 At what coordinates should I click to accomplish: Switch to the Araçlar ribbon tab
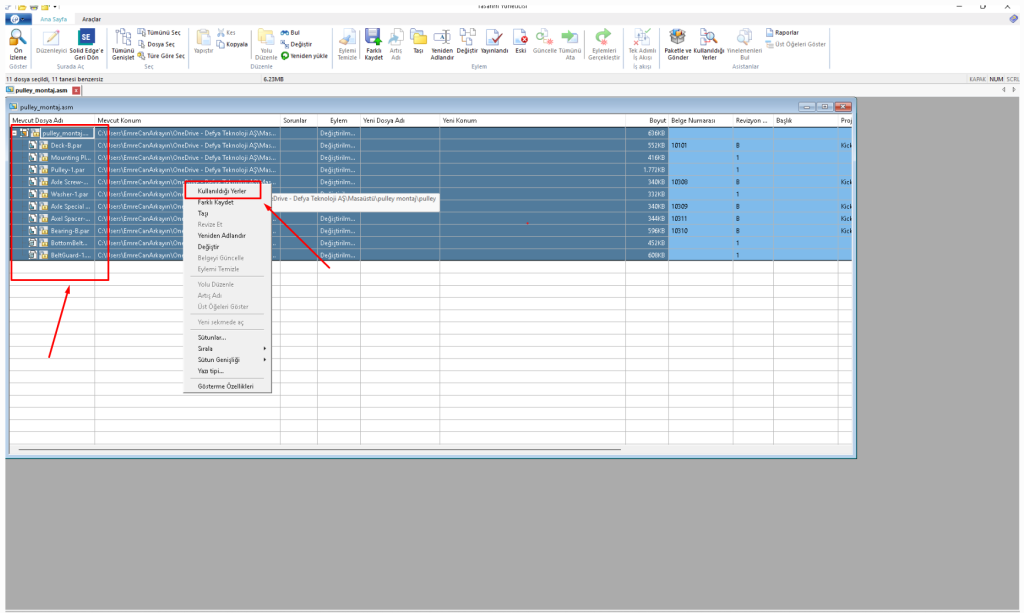(91, 19)
